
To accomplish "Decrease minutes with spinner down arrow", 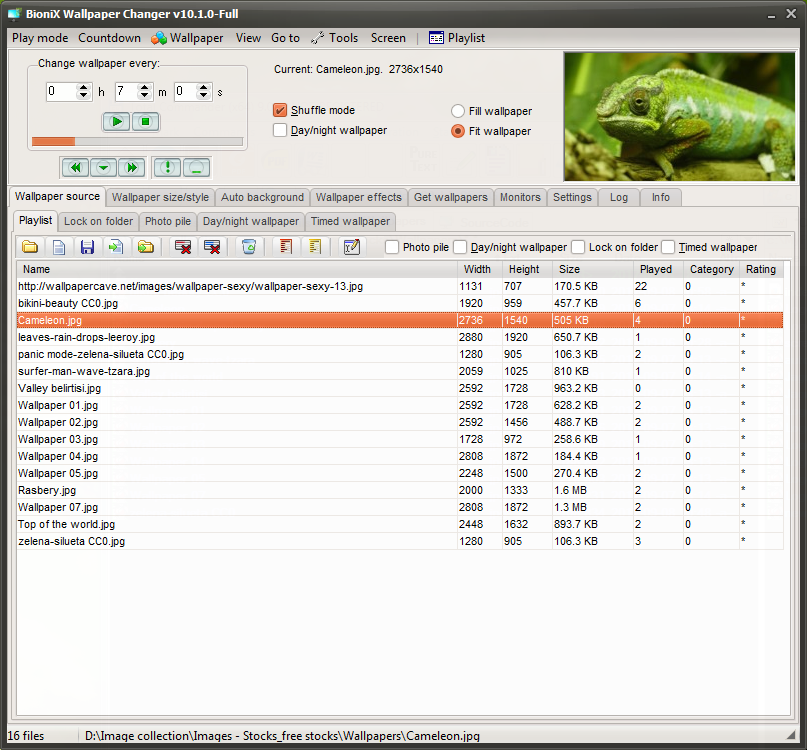I will point(145,96).
